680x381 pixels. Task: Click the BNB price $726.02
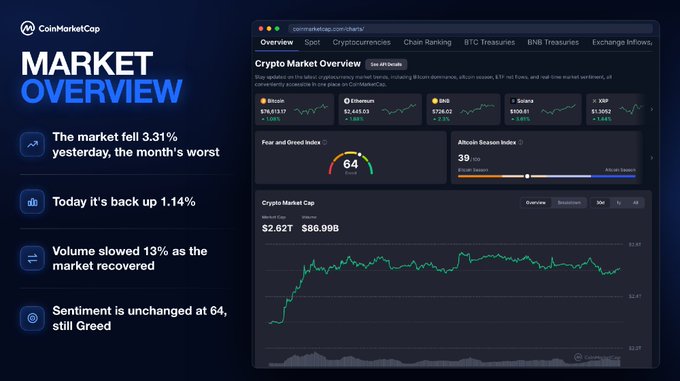click(x=442, y=111)
